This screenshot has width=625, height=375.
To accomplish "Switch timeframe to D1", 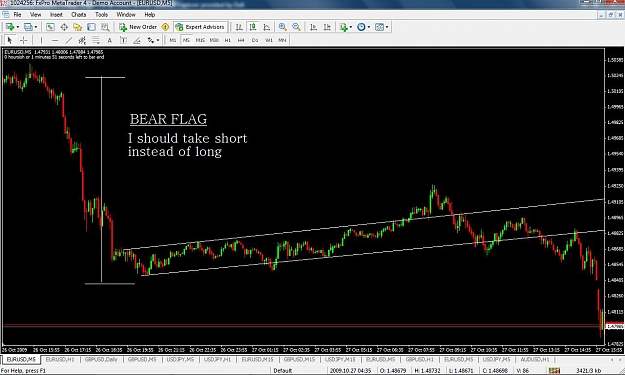I will (255, 40).
